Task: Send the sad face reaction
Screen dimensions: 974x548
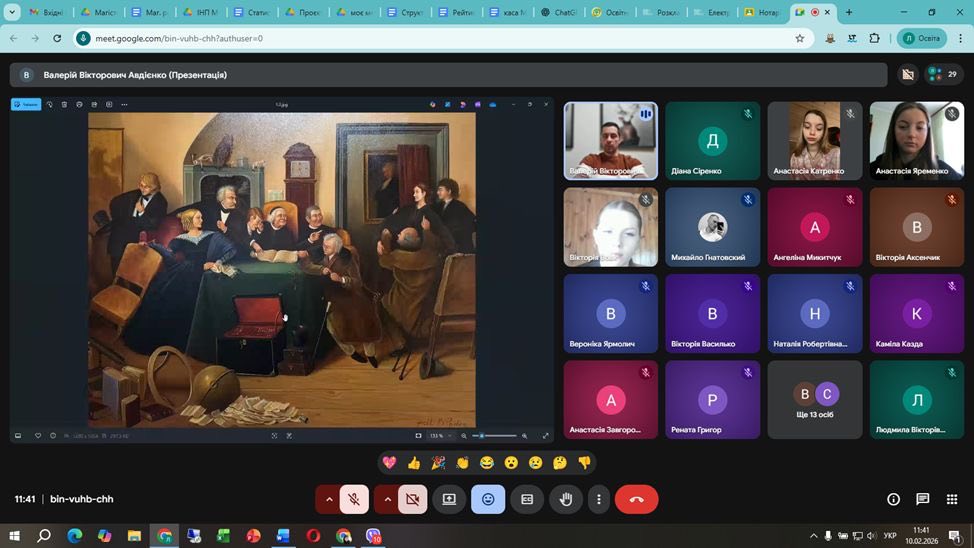Action: point(535,462)
